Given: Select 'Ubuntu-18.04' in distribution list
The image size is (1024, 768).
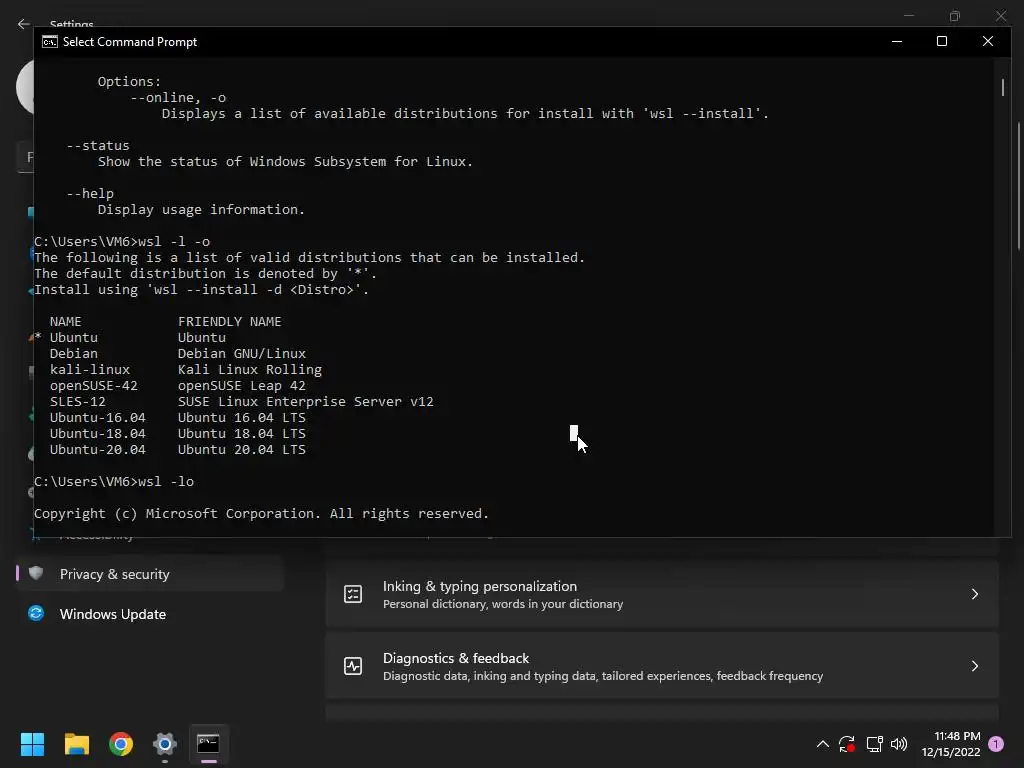Looking at the screenshot, I should coord(97,434).
